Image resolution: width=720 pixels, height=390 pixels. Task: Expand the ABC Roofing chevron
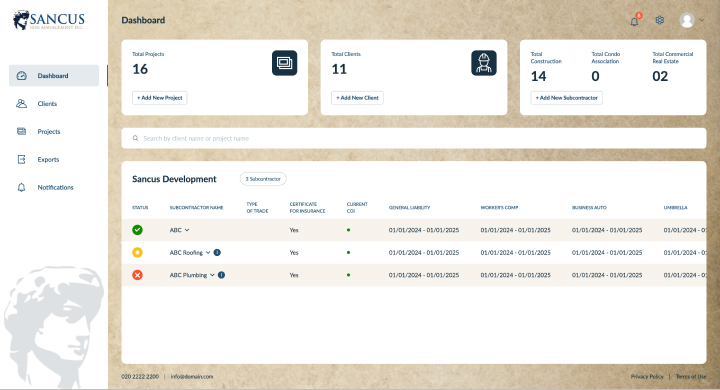208,253
